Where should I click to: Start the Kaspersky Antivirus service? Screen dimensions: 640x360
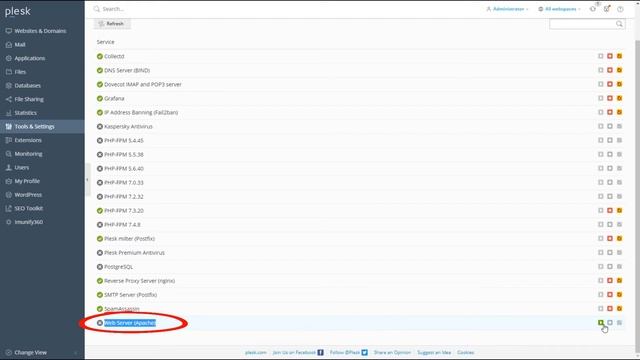(601, 127)
